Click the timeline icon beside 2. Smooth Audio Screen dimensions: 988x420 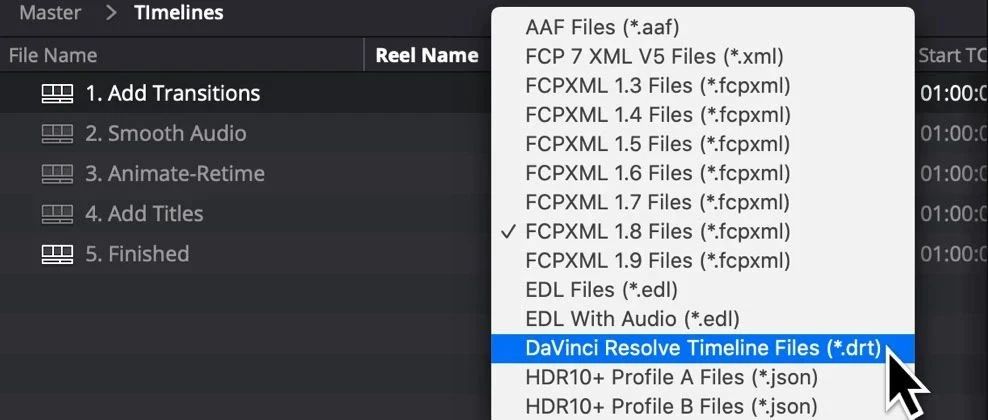[57, 134]
